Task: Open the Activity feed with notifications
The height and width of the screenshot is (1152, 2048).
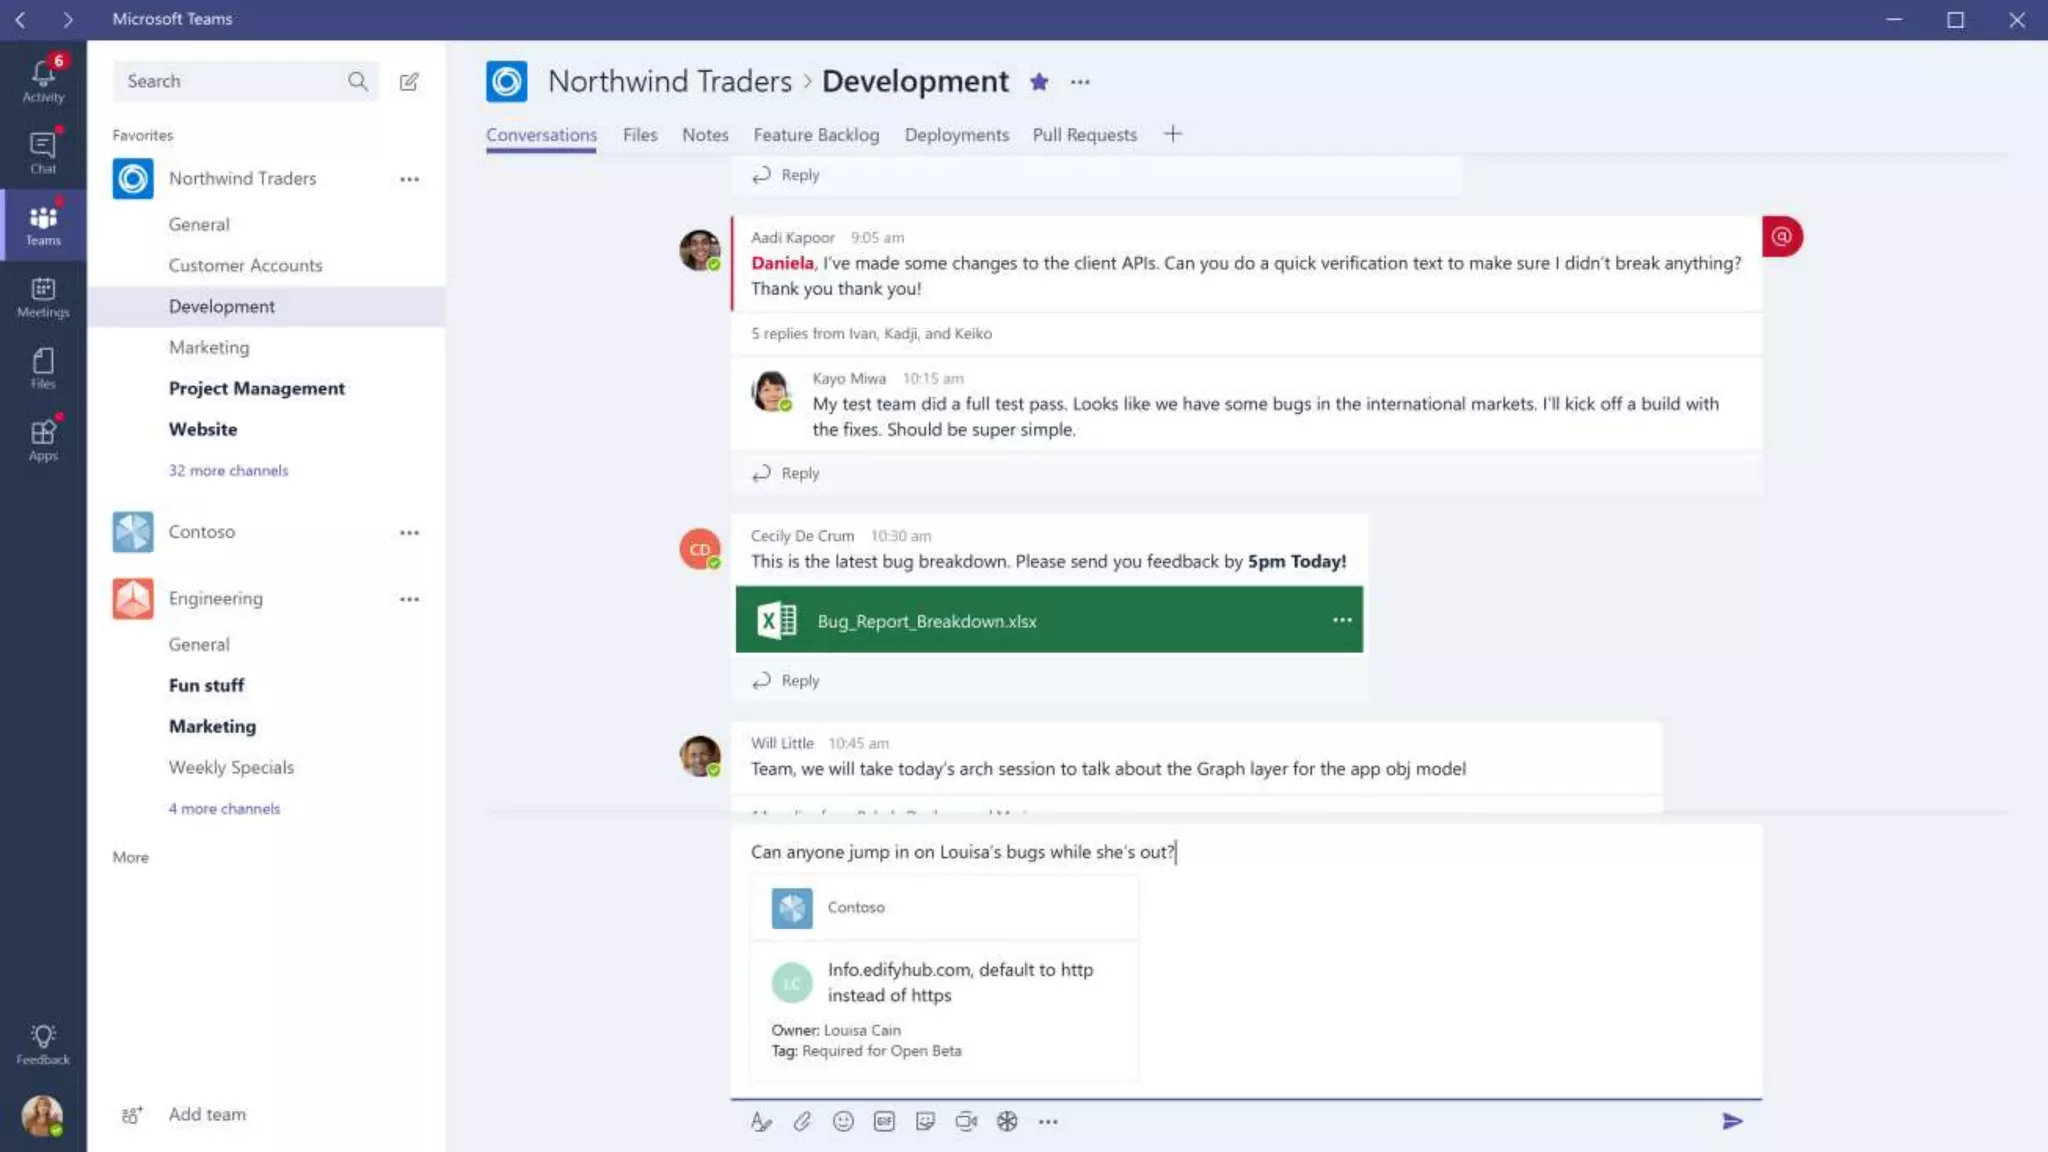Action: pos(43,80)
